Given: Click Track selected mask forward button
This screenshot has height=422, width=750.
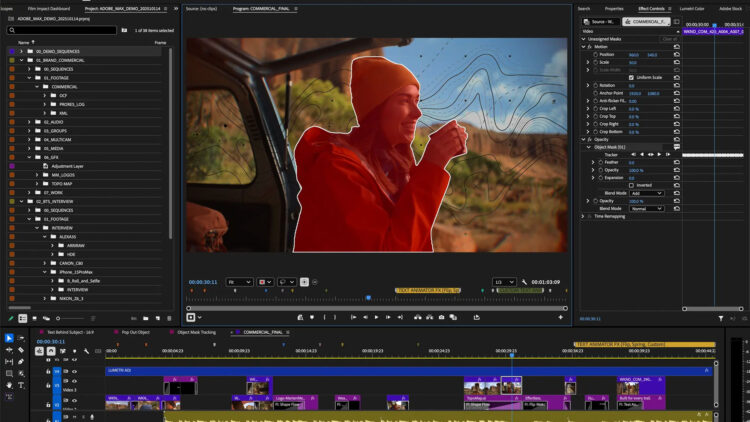Looking at the screenshot, I should (x=659, y=155).
